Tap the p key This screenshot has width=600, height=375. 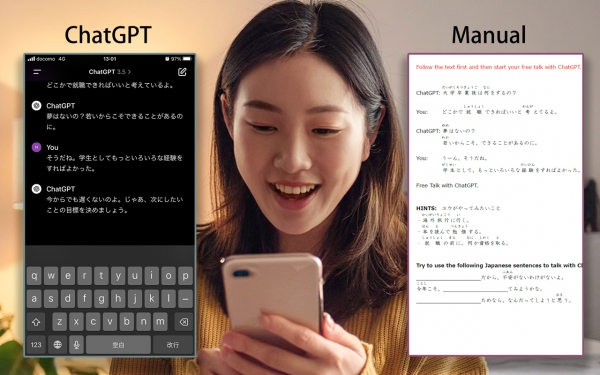(x=186, y=276)
